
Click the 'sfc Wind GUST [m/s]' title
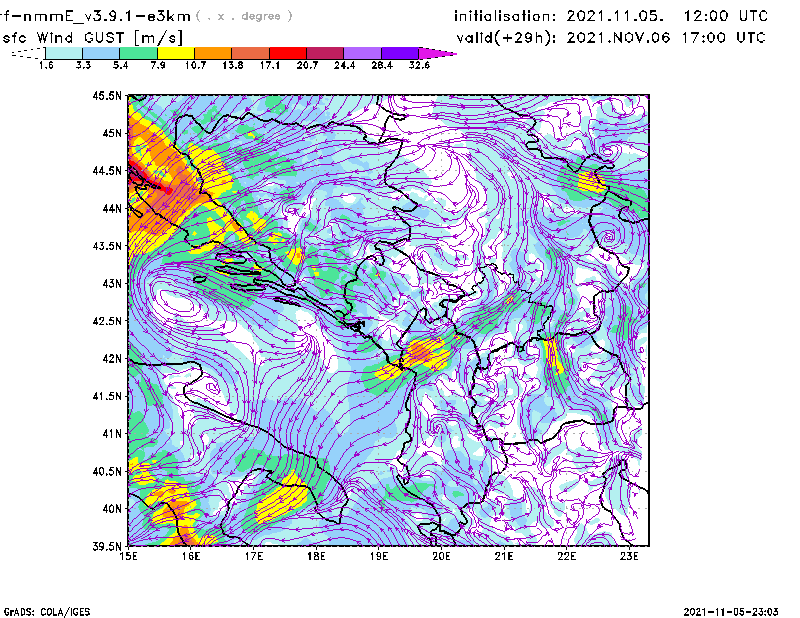tap(93, 38)
